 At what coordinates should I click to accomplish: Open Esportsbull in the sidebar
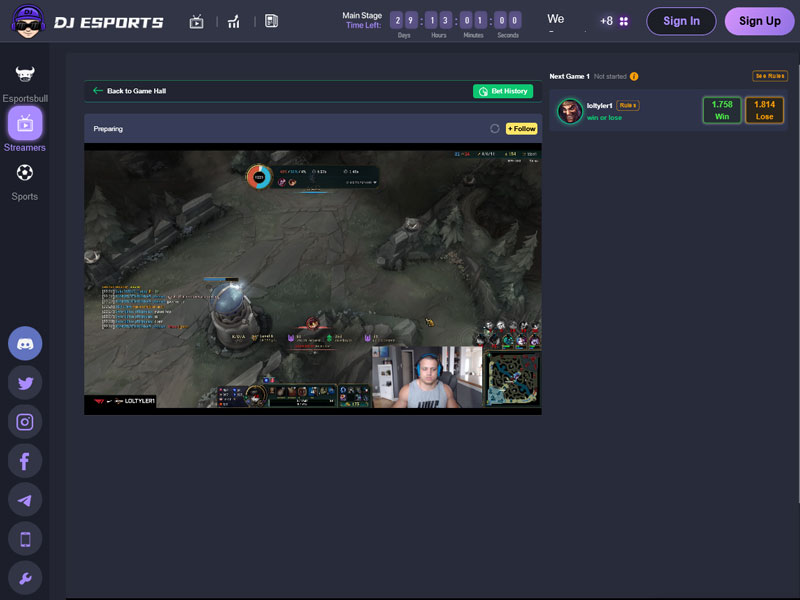(x=25, y=84)
